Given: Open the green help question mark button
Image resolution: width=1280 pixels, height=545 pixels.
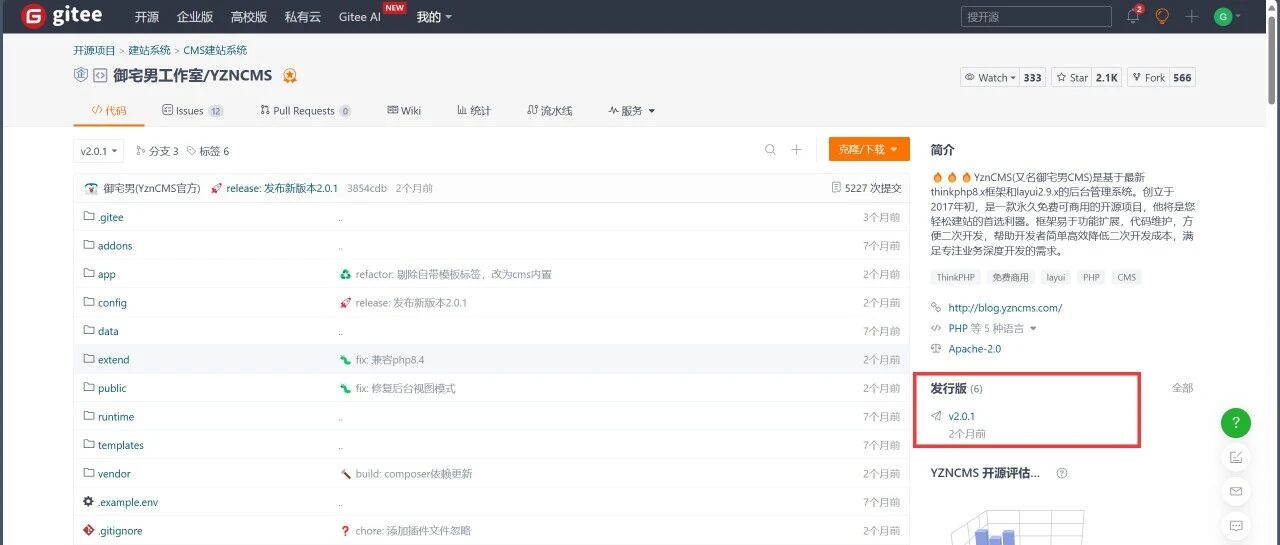Looking at the screenshot, I should click(x=1236, y=422).
